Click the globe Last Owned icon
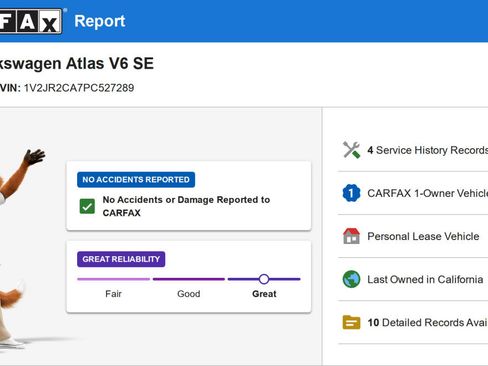Image resolution: width=488 pixels, height=366 pixels. [351, 279]
